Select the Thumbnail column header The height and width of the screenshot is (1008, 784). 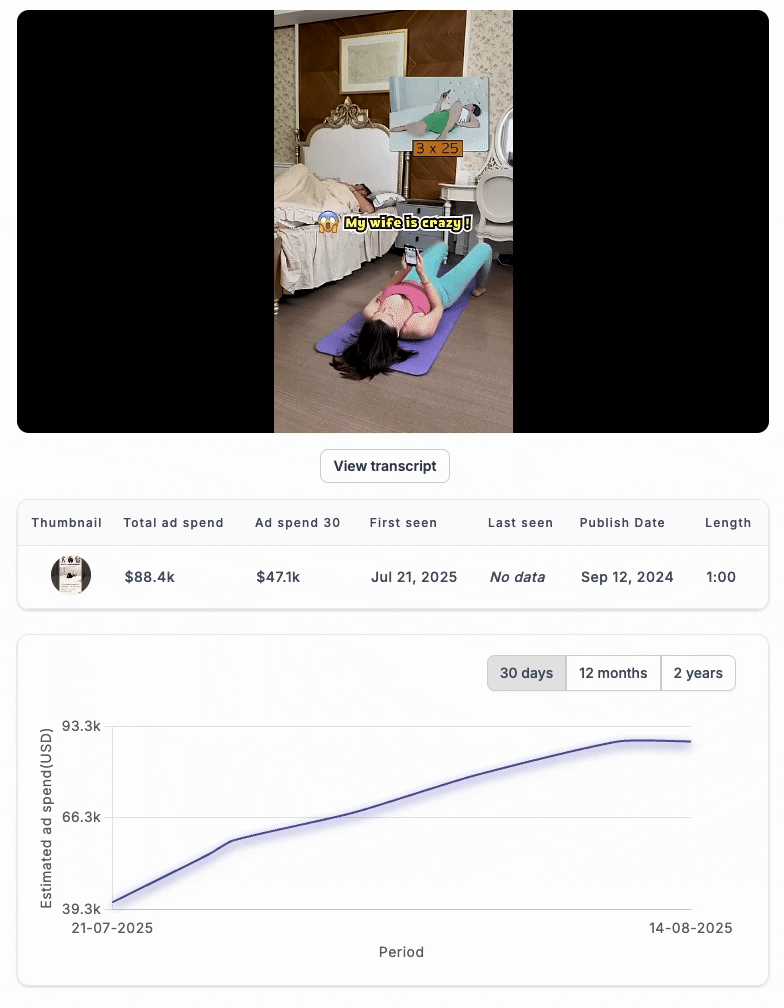[66, 523]
